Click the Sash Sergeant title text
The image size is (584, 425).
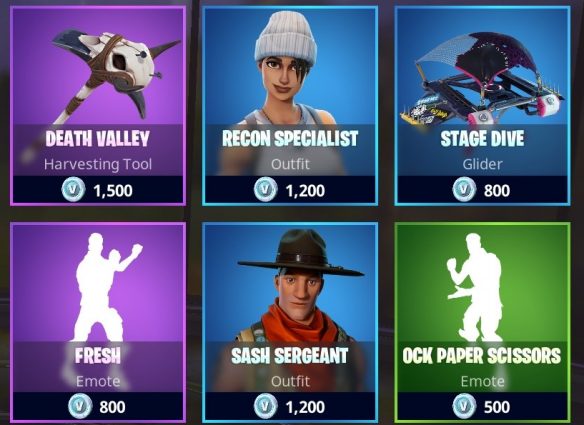point(290,355)
